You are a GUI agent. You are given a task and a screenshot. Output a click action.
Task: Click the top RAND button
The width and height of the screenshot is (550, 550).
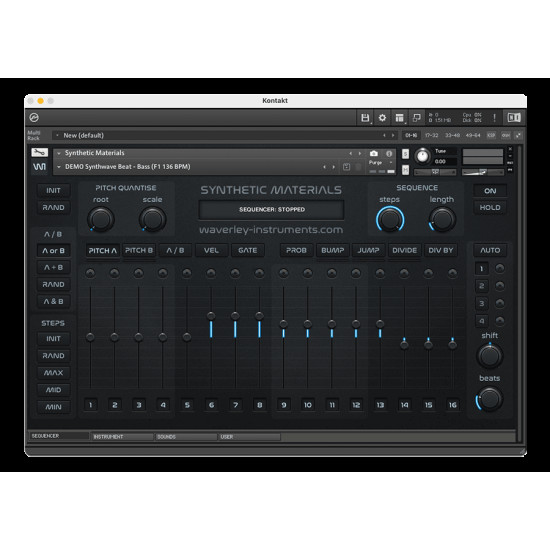pos(54,208)
